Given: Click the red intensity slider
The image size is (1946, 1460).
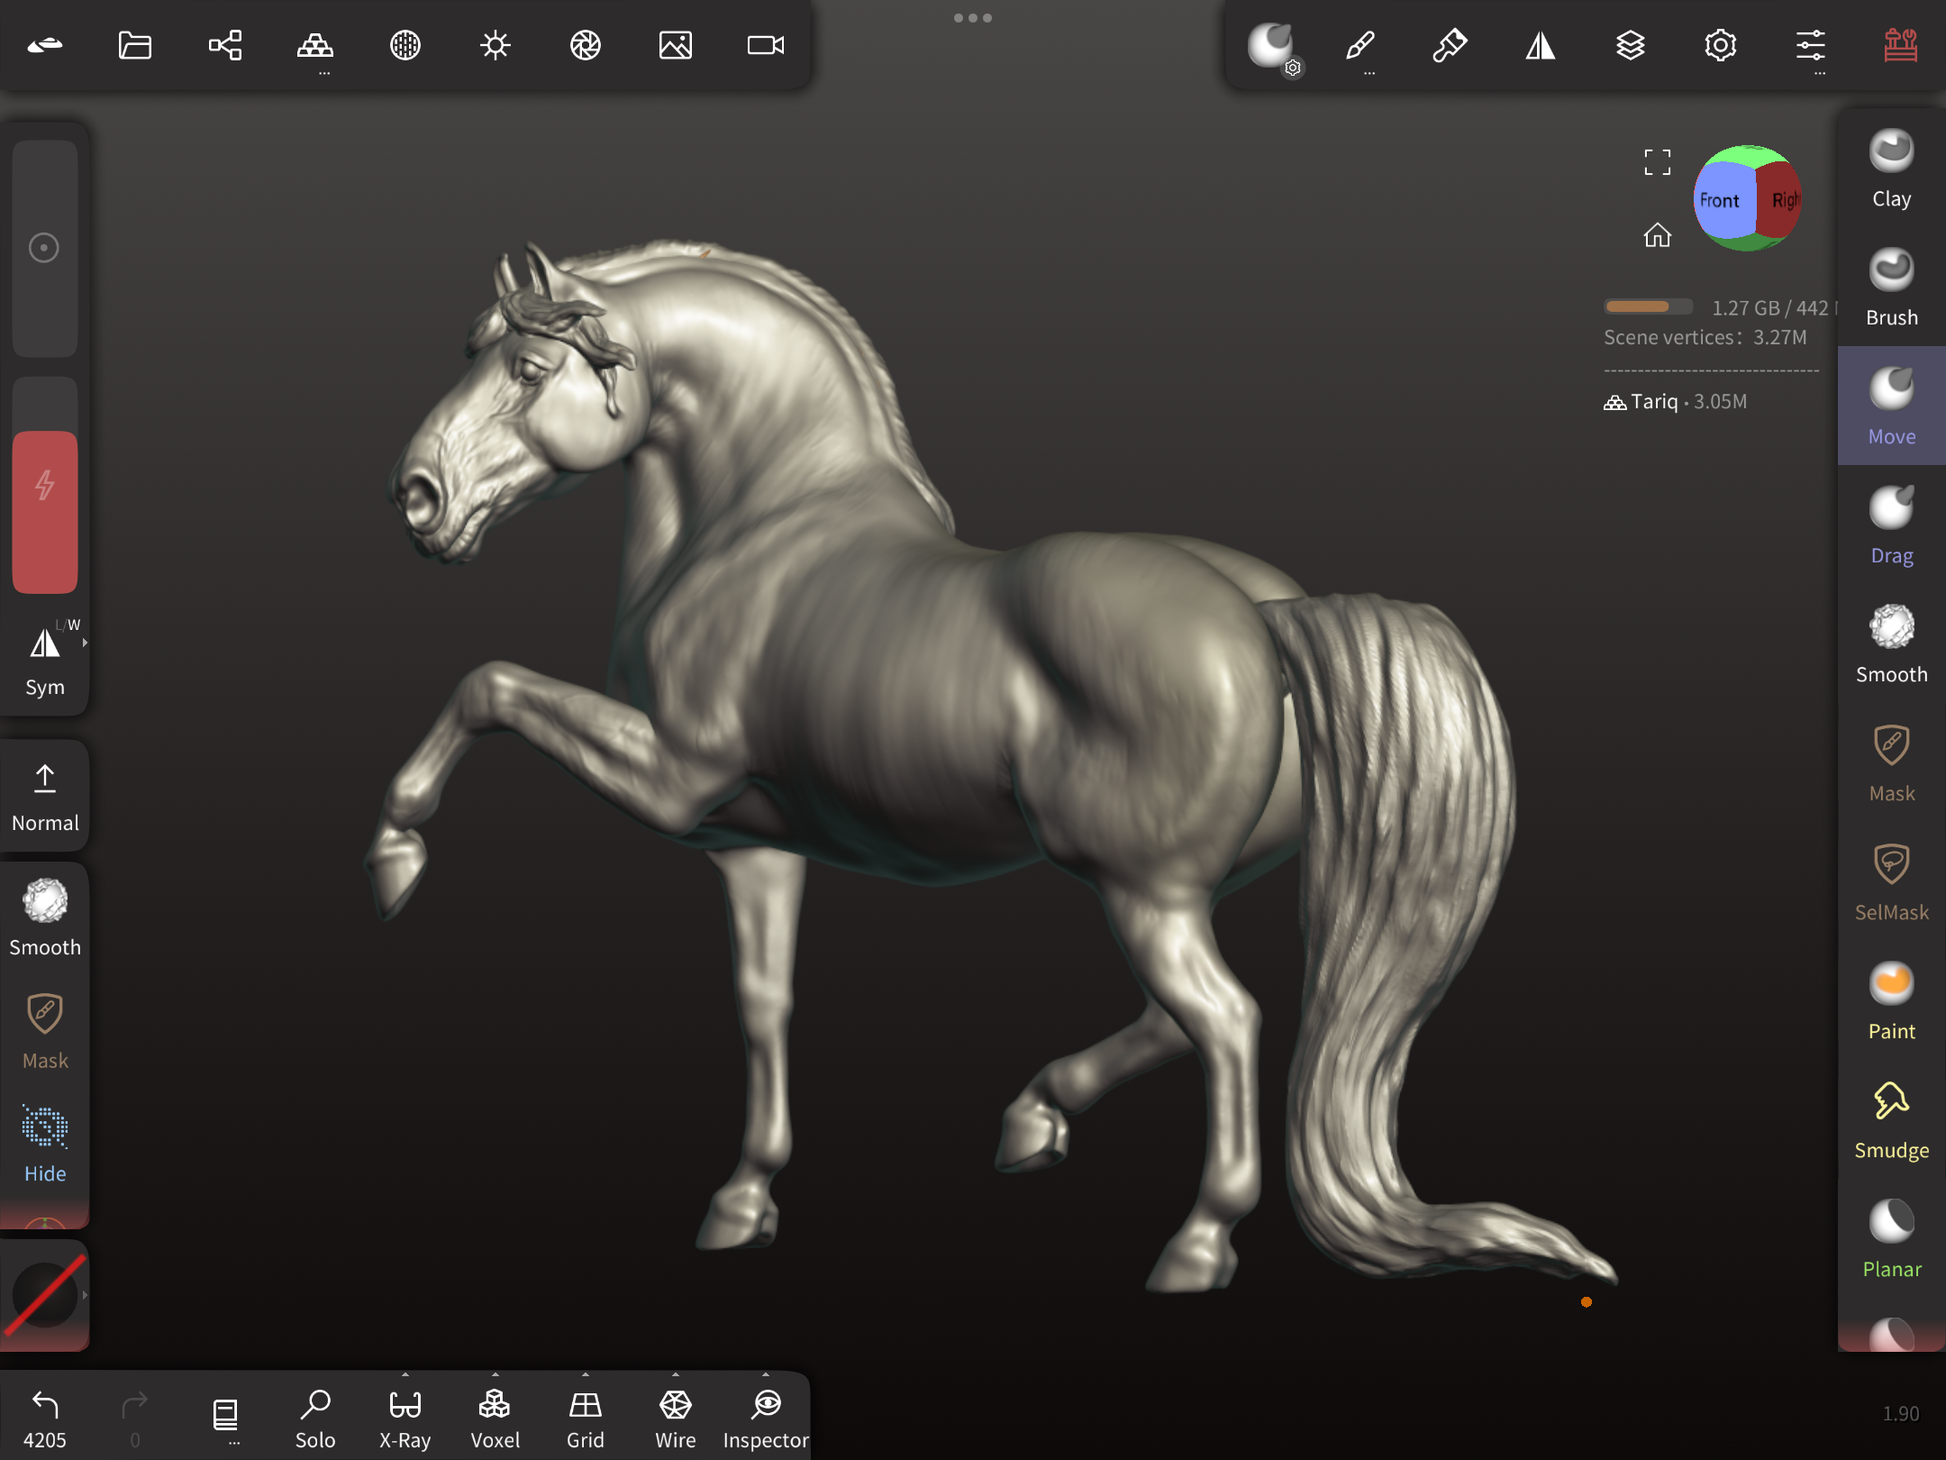Looking at the screenshot, I should click(x=45, y=511).
